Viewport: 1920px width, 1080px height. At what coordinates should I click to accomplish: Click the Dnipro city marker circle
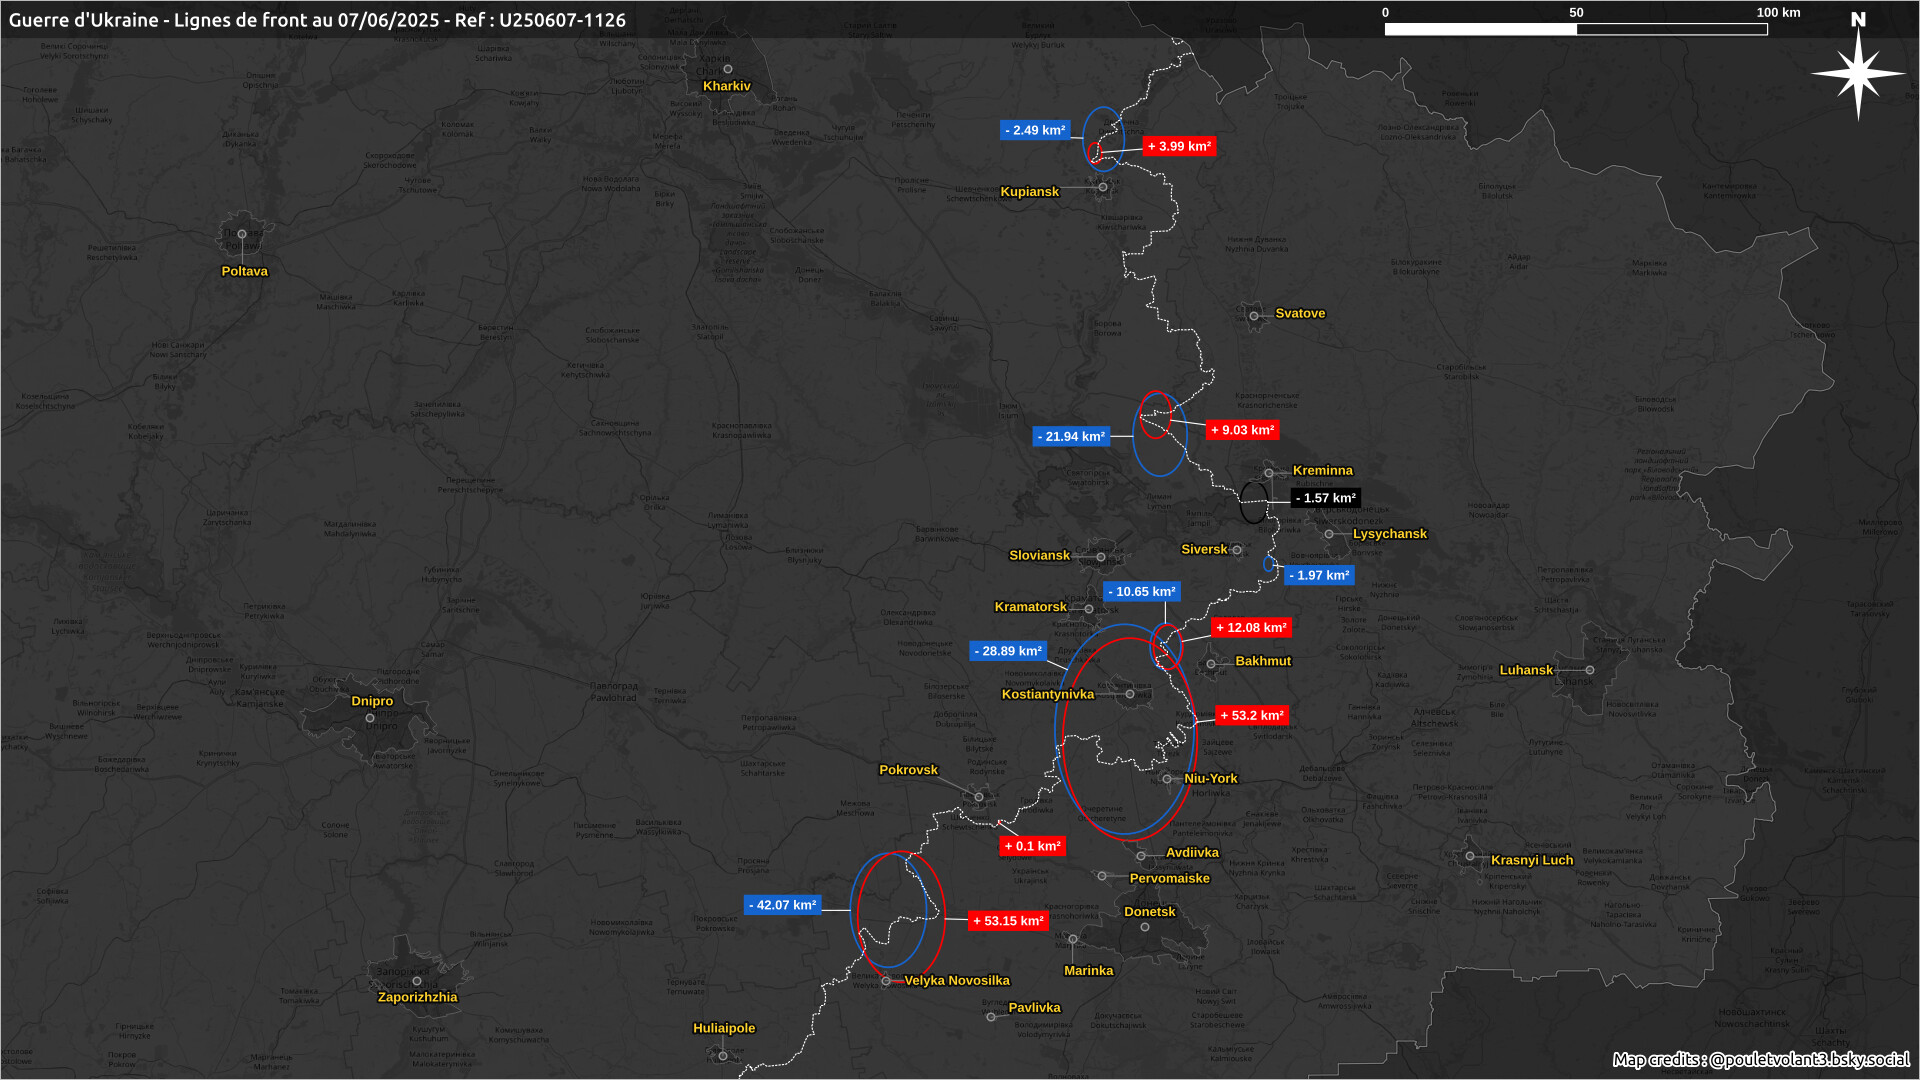[370, 718]
